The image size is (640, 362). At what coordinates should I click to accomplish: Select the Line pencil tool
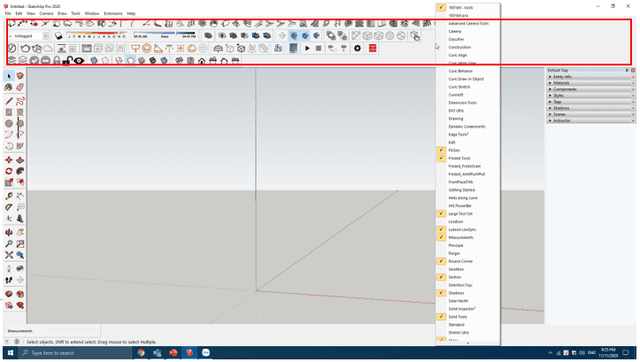tap(9, 101)
